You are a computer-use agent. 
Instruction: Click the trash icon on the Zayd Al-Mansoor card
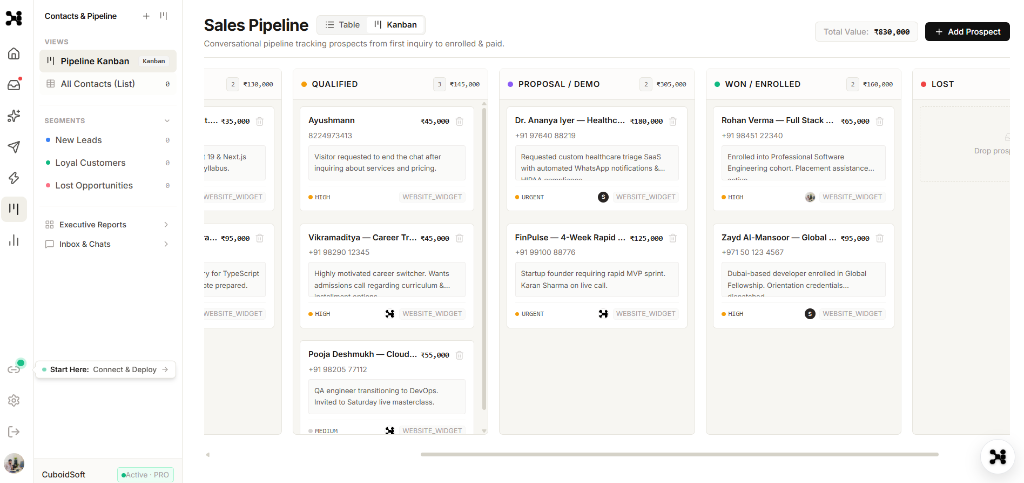click(x=880, y=238)
